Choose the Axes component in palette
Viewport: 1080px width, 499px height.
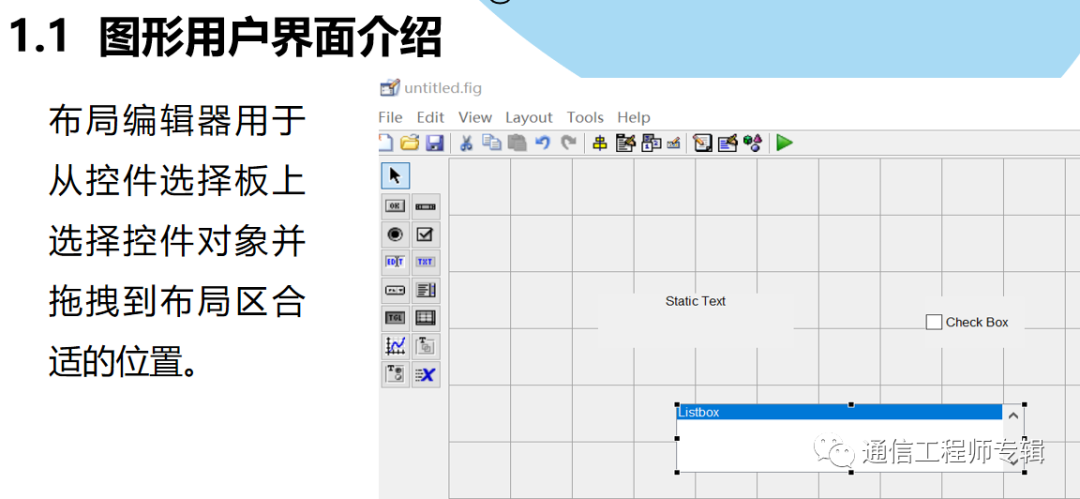(395, 346)
